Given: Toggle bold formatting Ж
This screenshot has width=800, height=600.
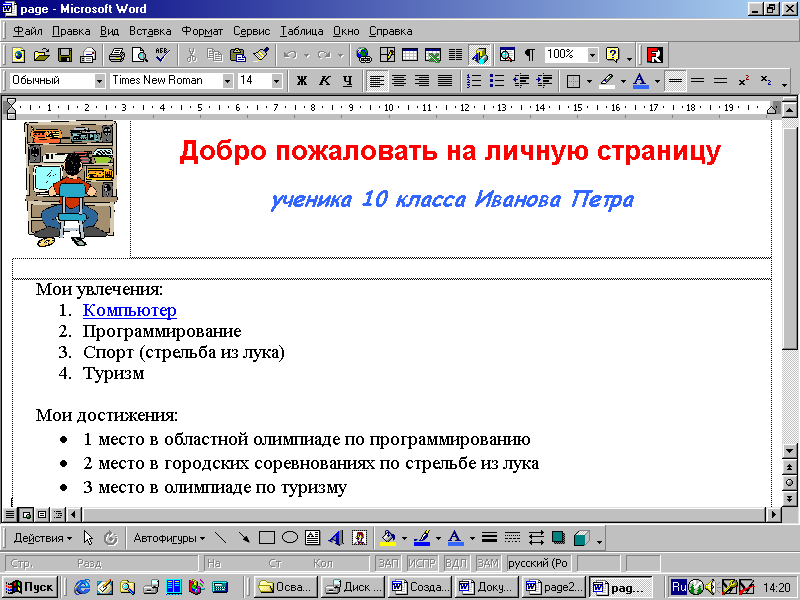Looking at the screenshot, I should click(302, 81).
